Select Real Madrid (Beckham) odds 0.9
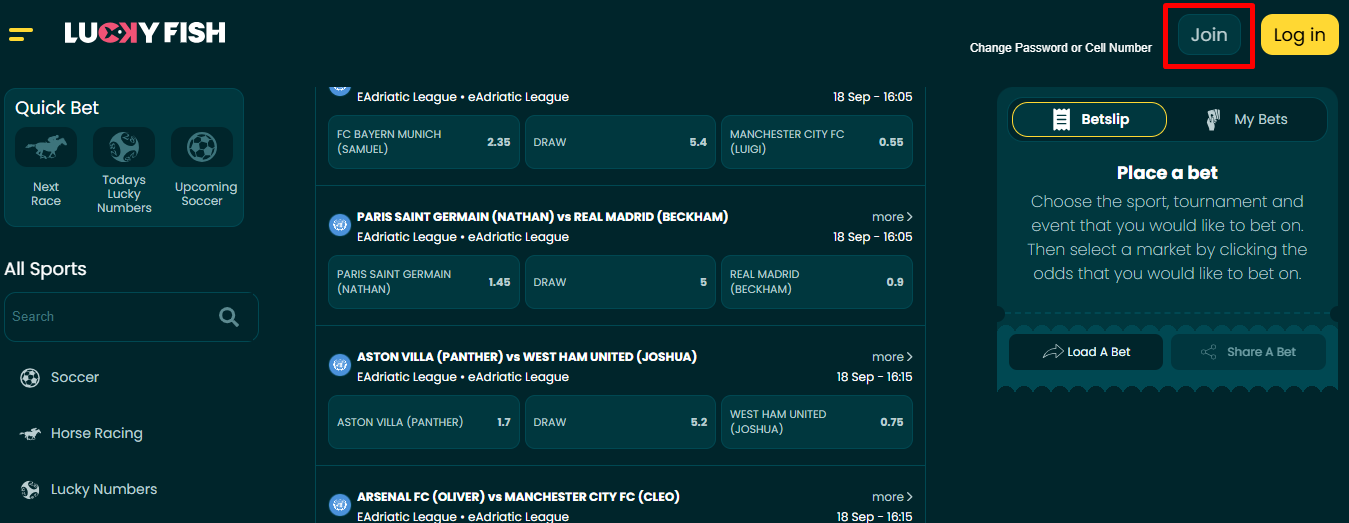1349x523 pixels. click(816, 282)
